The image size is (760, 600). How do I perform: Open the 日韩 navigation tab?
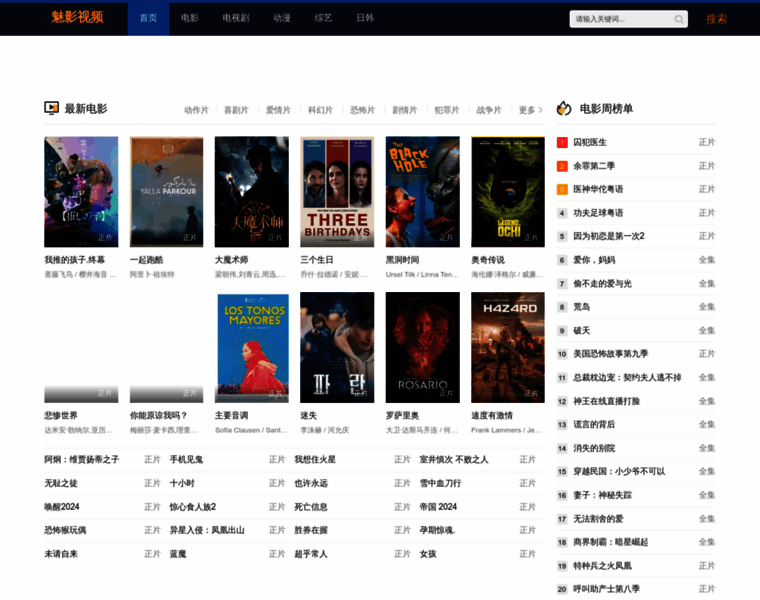(x=365, y=18)
